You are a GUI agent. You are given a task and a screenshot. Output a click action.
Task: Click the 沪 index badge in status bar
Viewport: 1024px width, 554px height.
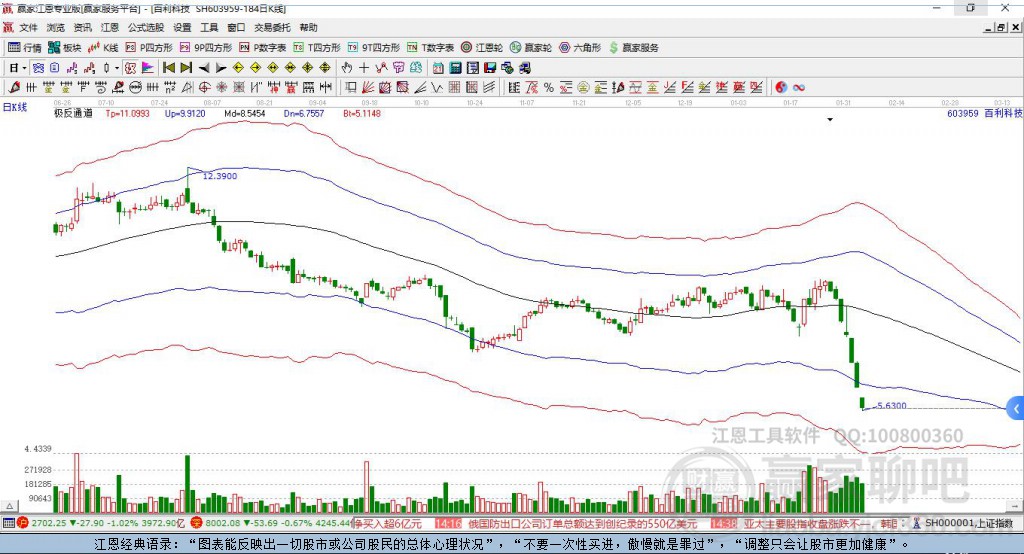(x=23, y=523)
